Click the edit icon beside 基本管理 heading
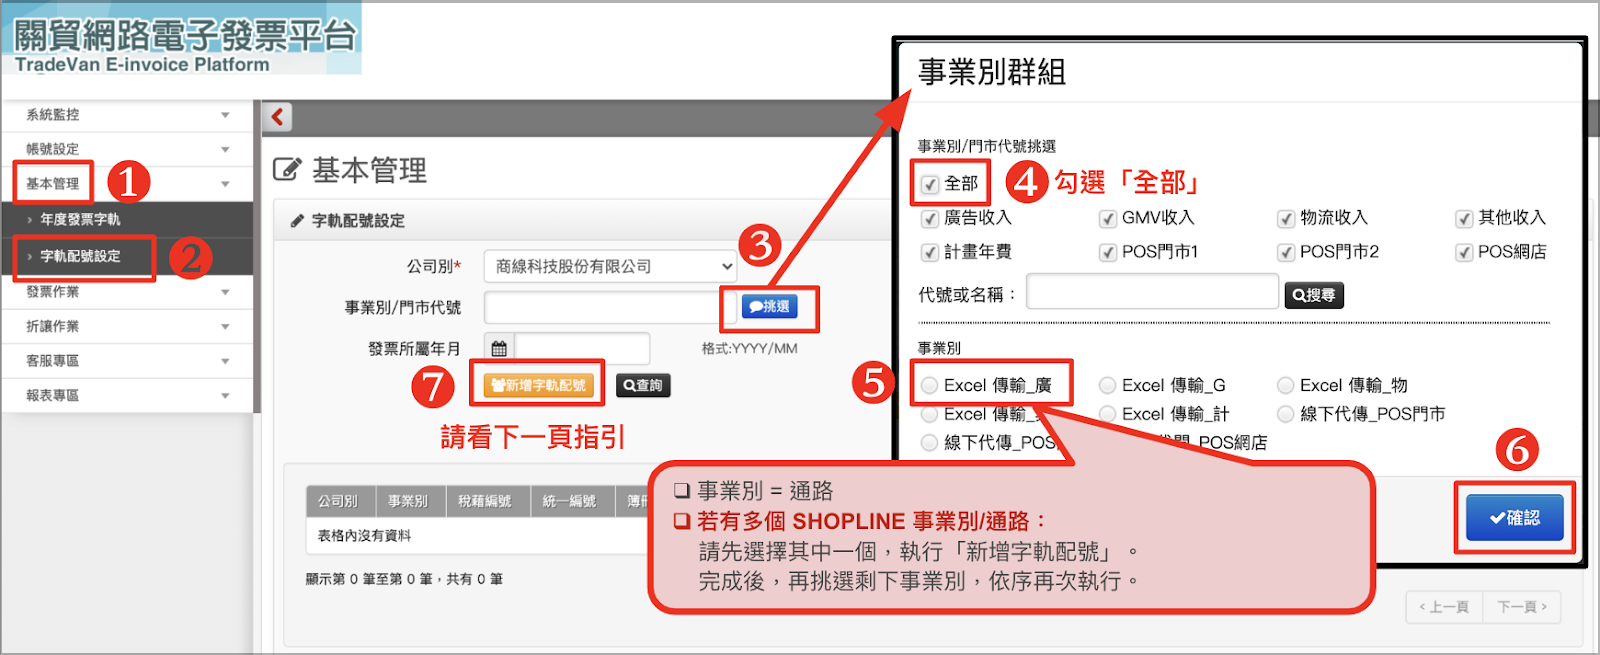Screen dimensions: 1600x655 [287, 170]
